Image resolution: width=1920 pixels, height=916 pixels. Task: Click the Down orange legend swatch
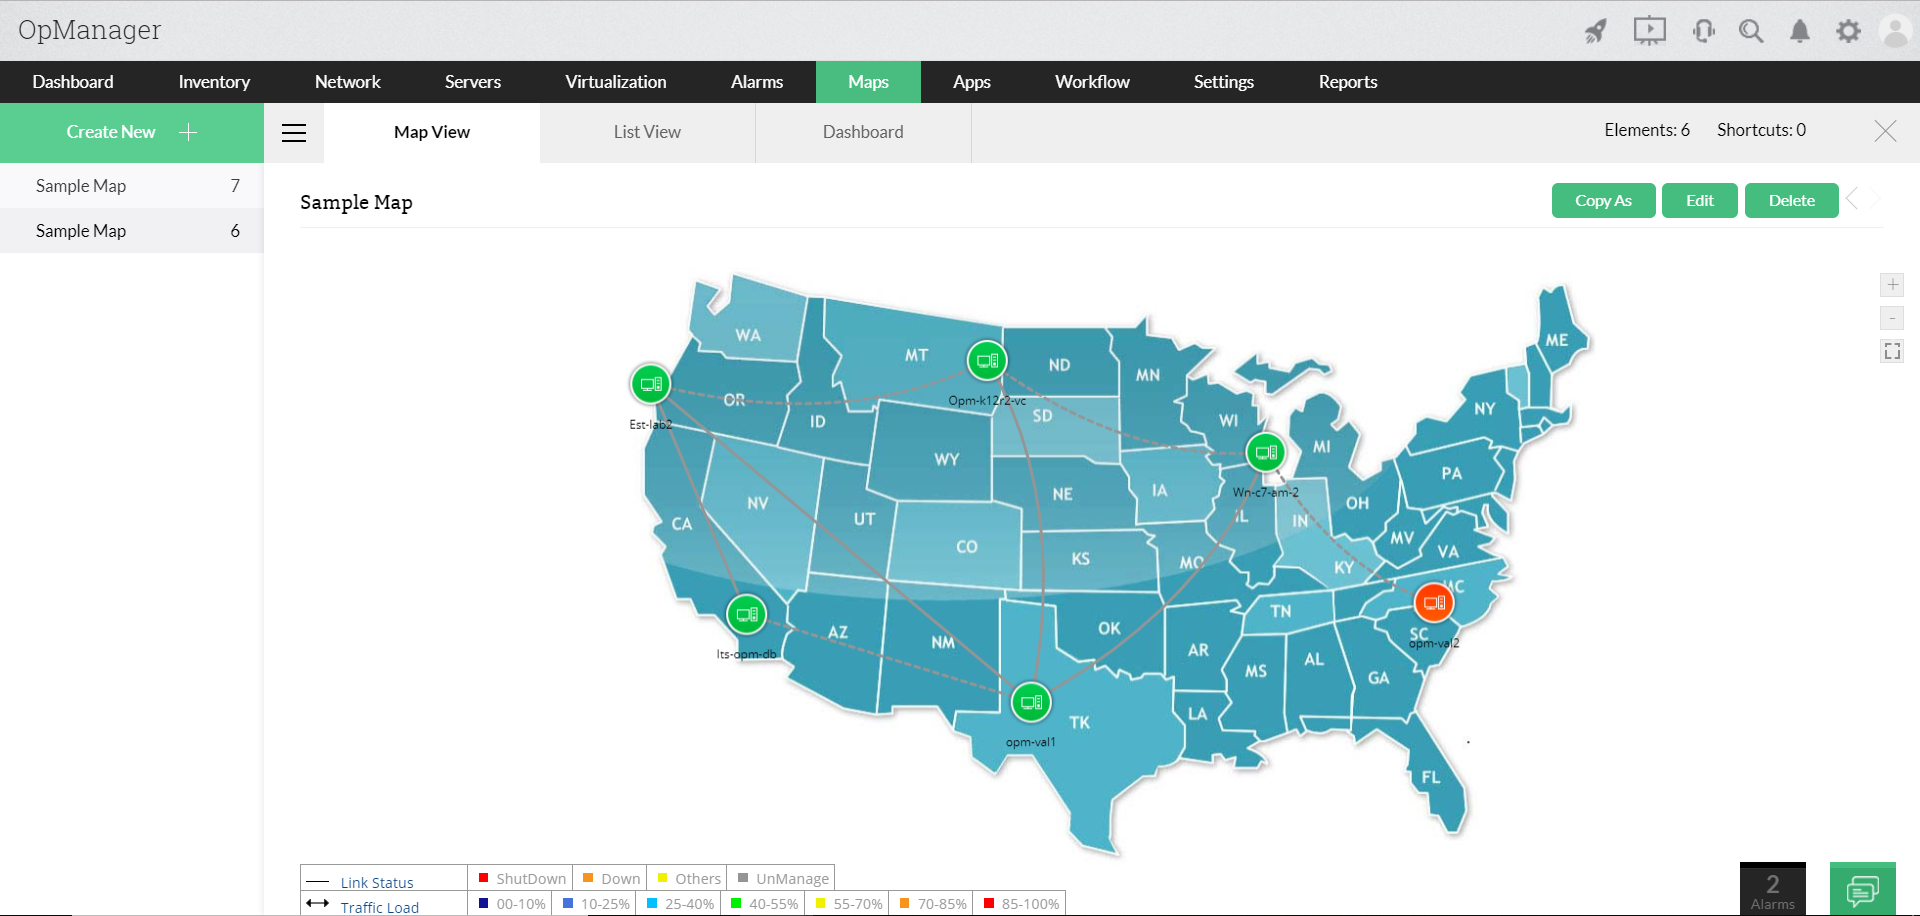[588, 878]
